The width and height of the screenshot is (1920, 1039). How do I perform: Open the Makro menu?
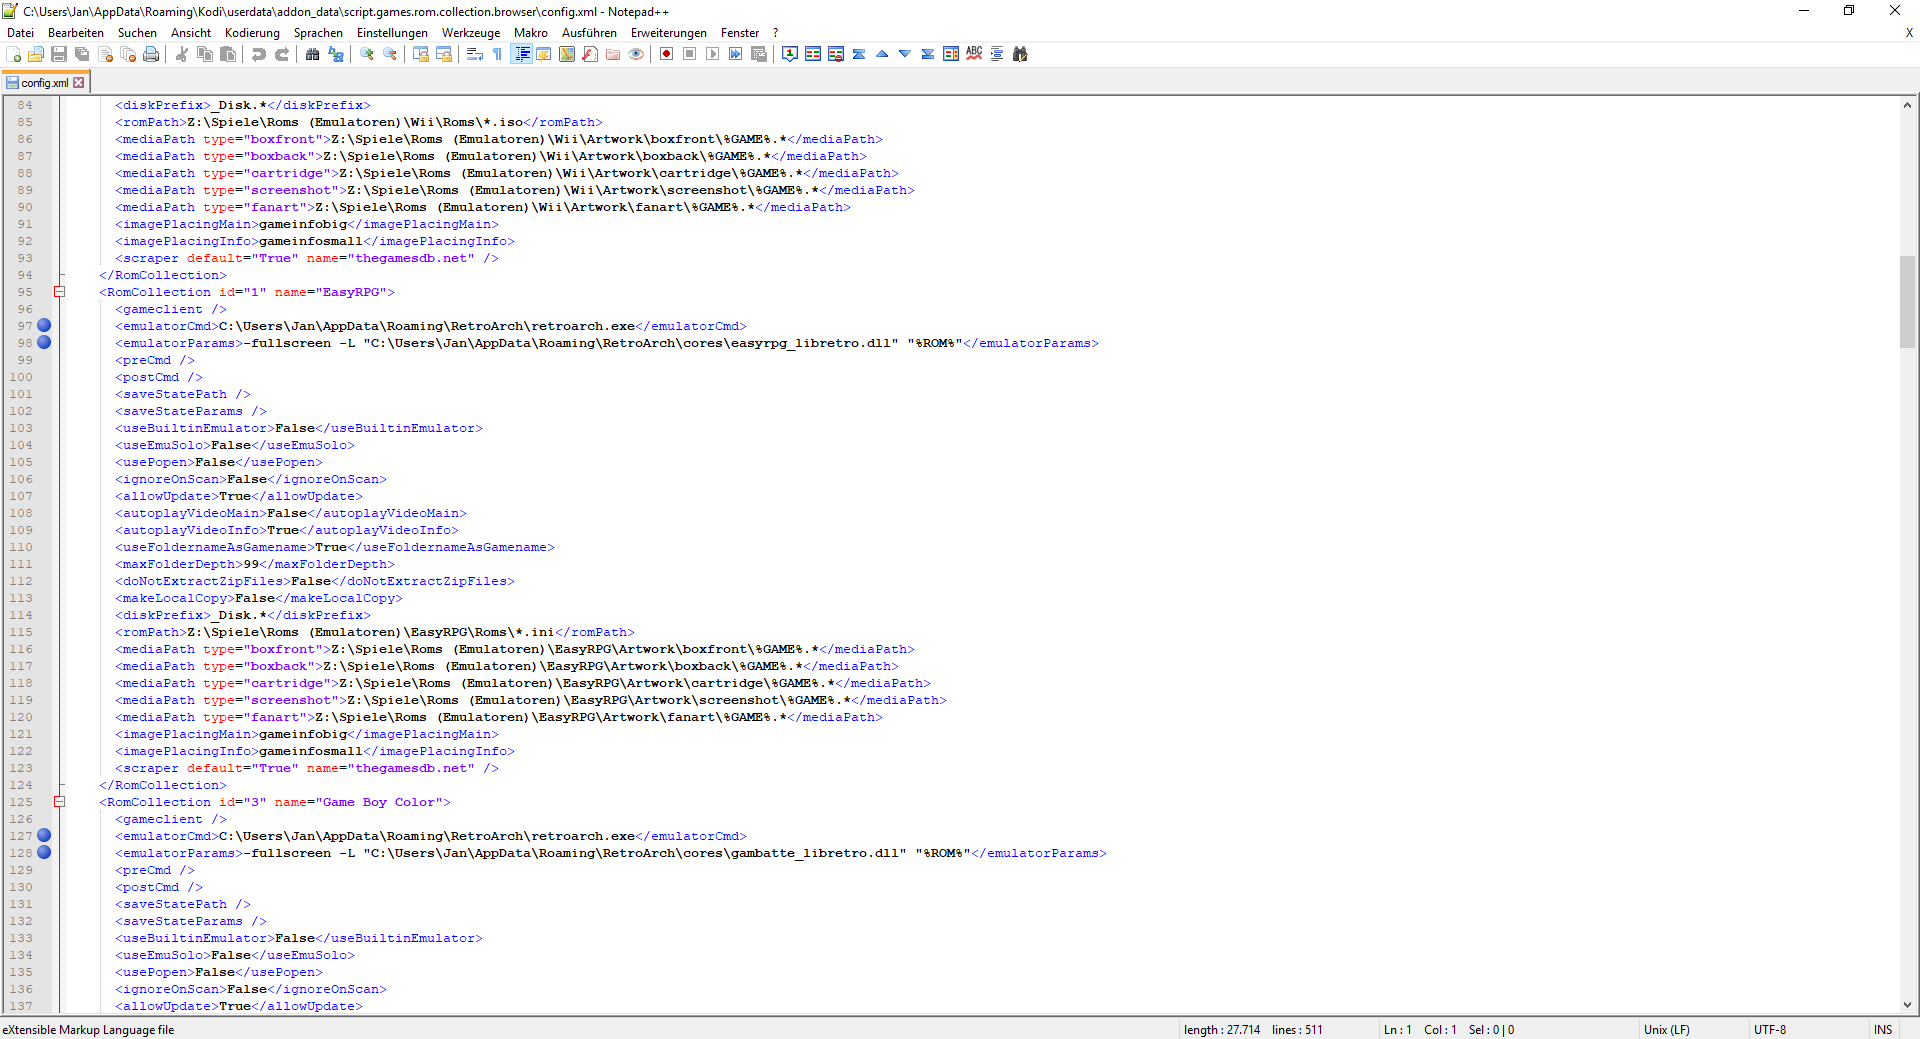tap(530, 32)
